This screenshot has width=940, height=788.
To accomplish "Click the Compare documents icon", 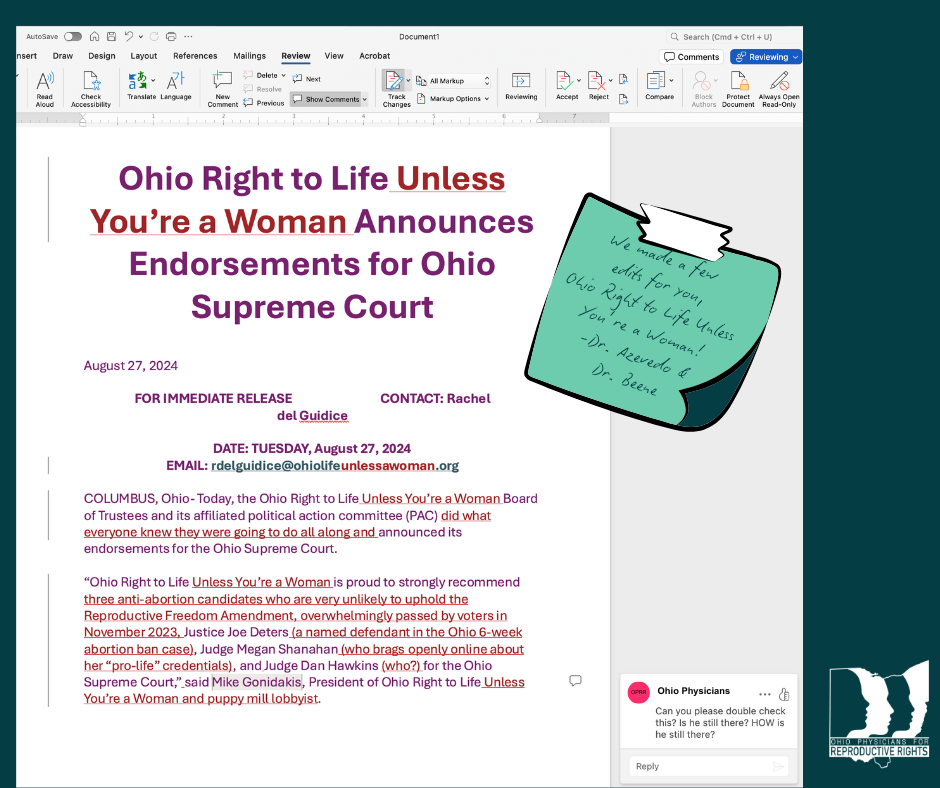I will click(656, 80).
